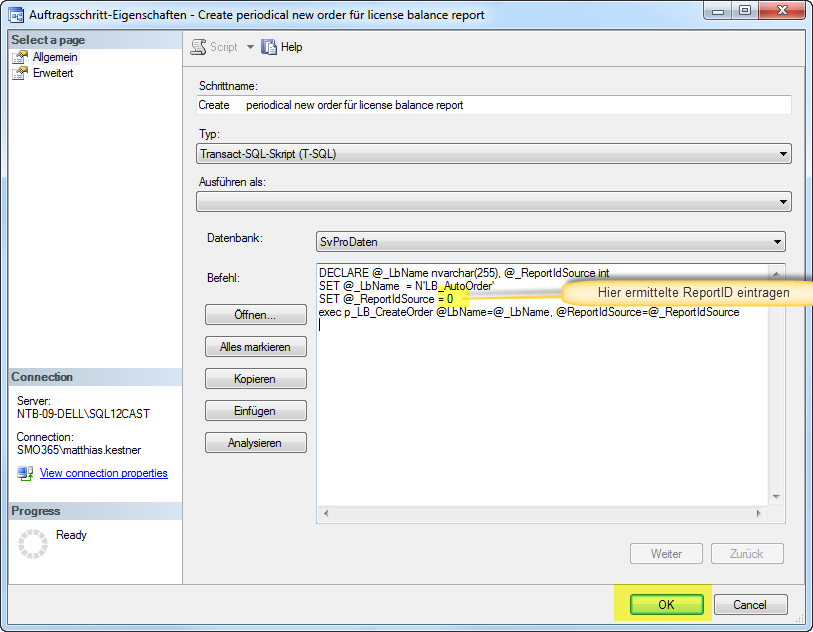Open the Help toolbar icon

[269, 47]
